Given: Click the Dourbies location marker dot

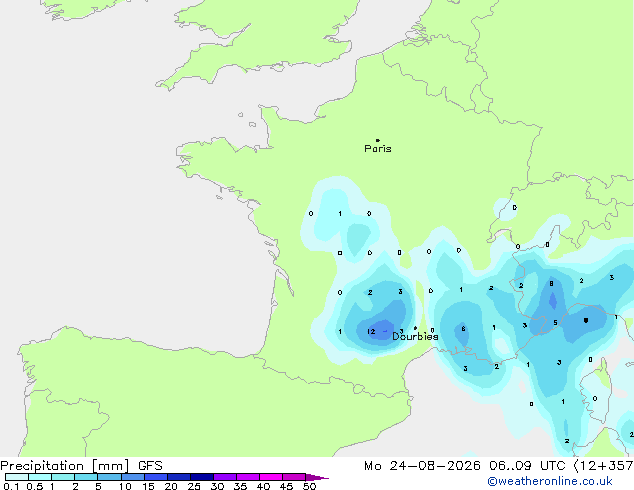Looking at the screenshot, I should click(415, 328).
